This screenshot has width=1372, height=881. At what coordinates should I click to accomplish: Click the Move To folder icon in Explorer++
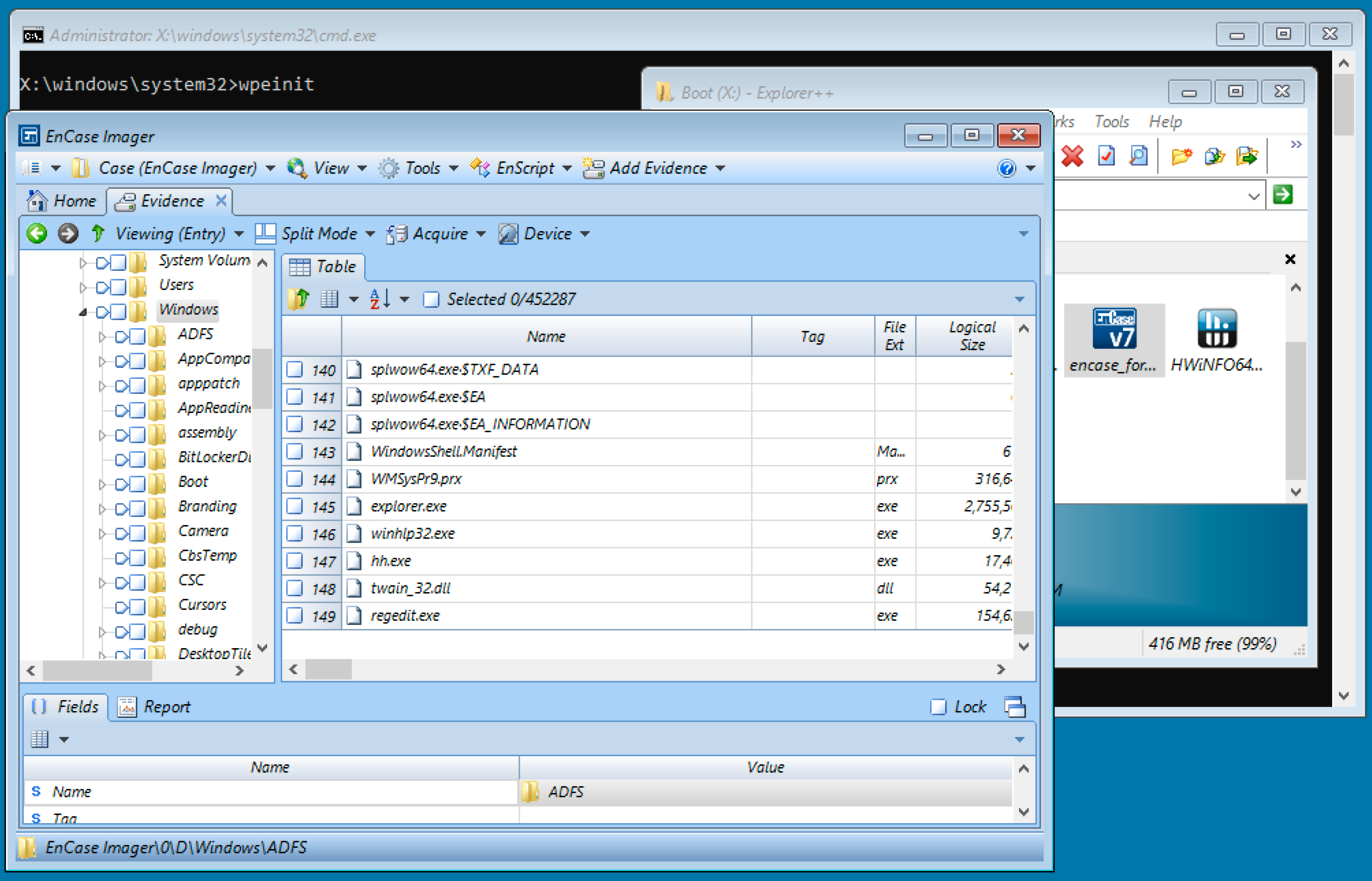(x=1247, y=156)
